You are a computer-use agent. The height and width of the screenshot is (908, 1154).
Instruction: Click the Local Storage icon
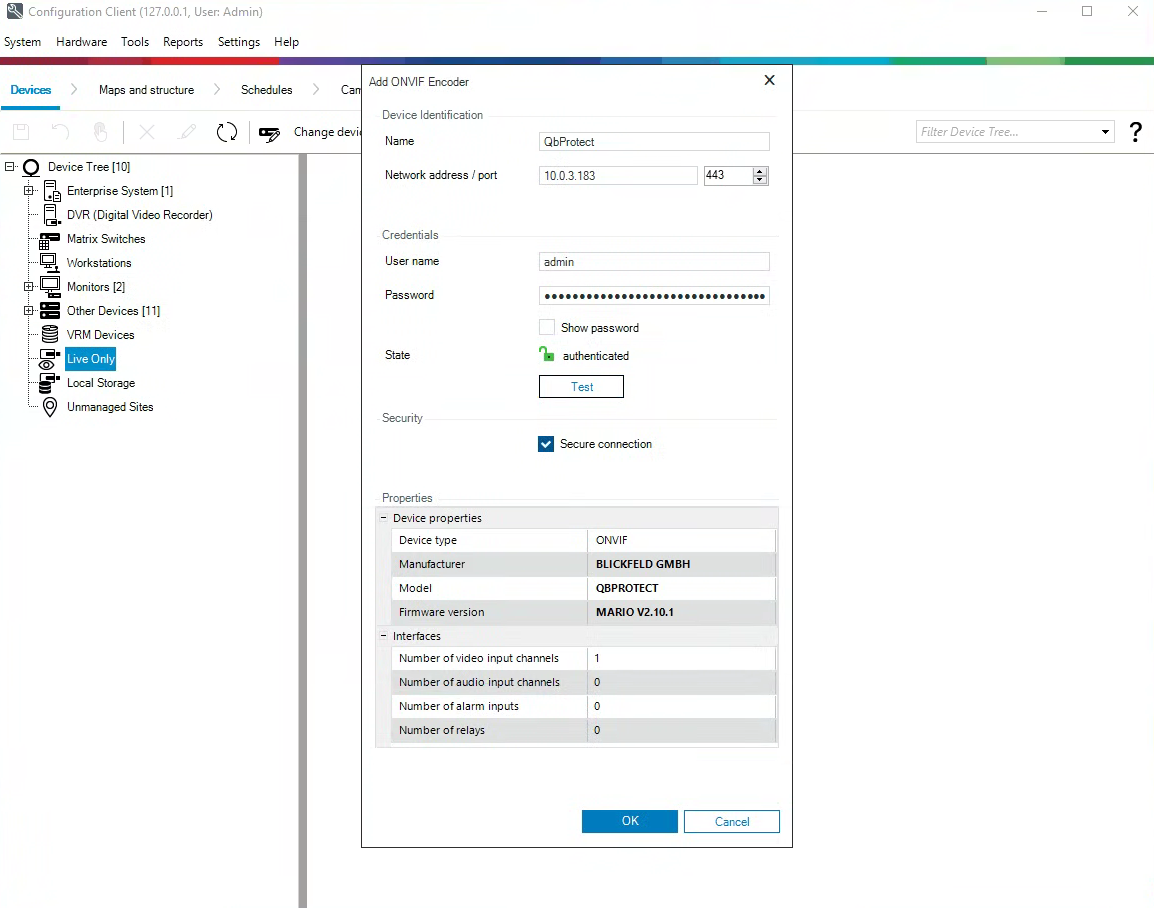[x=49, y=383]
